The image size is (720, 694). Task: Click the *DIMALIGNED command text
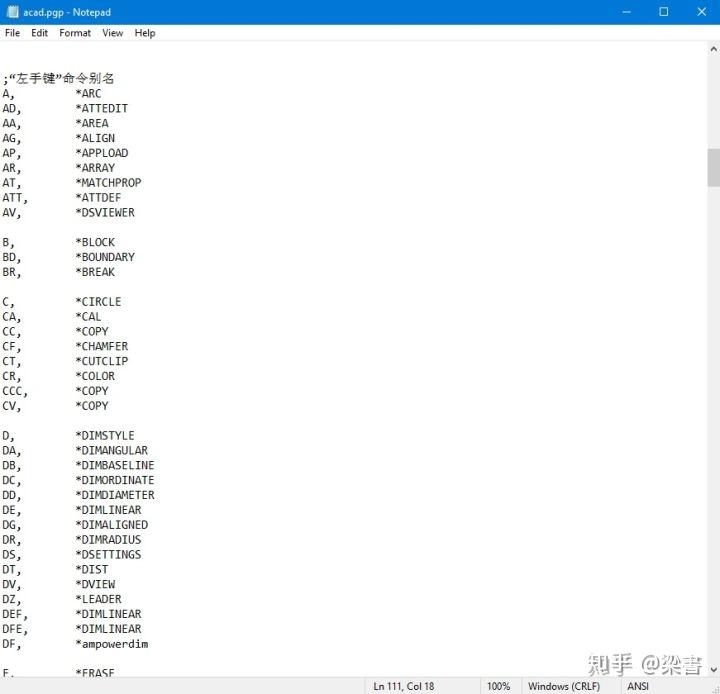(x=112, y=525)
